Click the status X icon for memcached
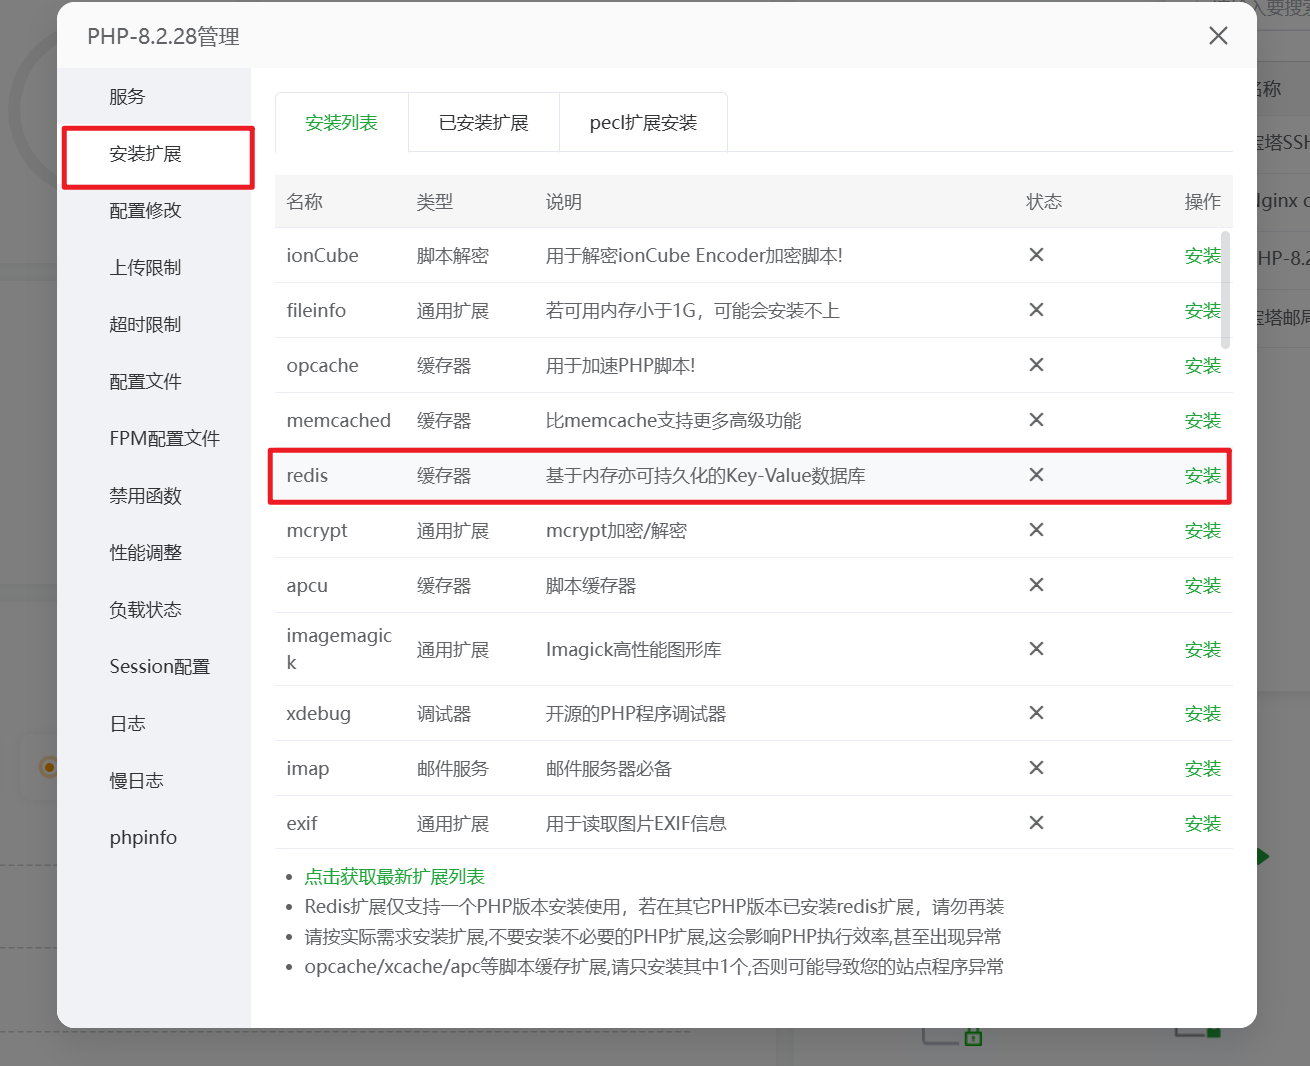Image resolution: width=1310 pixels, height=1066 pixels. (x=1036, y=420)
